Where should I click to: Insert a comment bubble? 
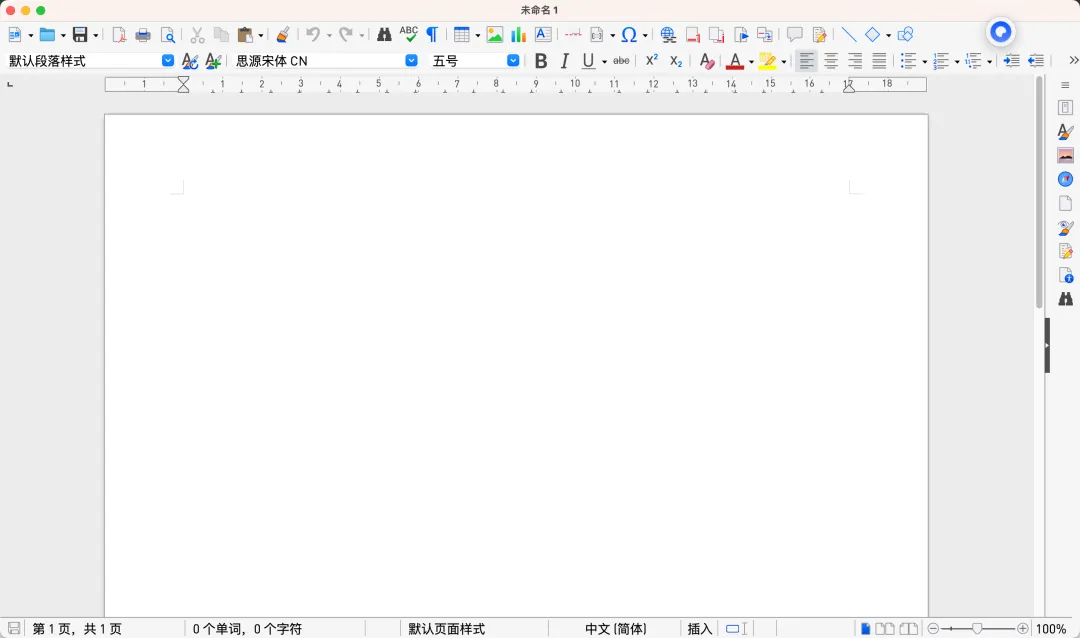(794, 34)
